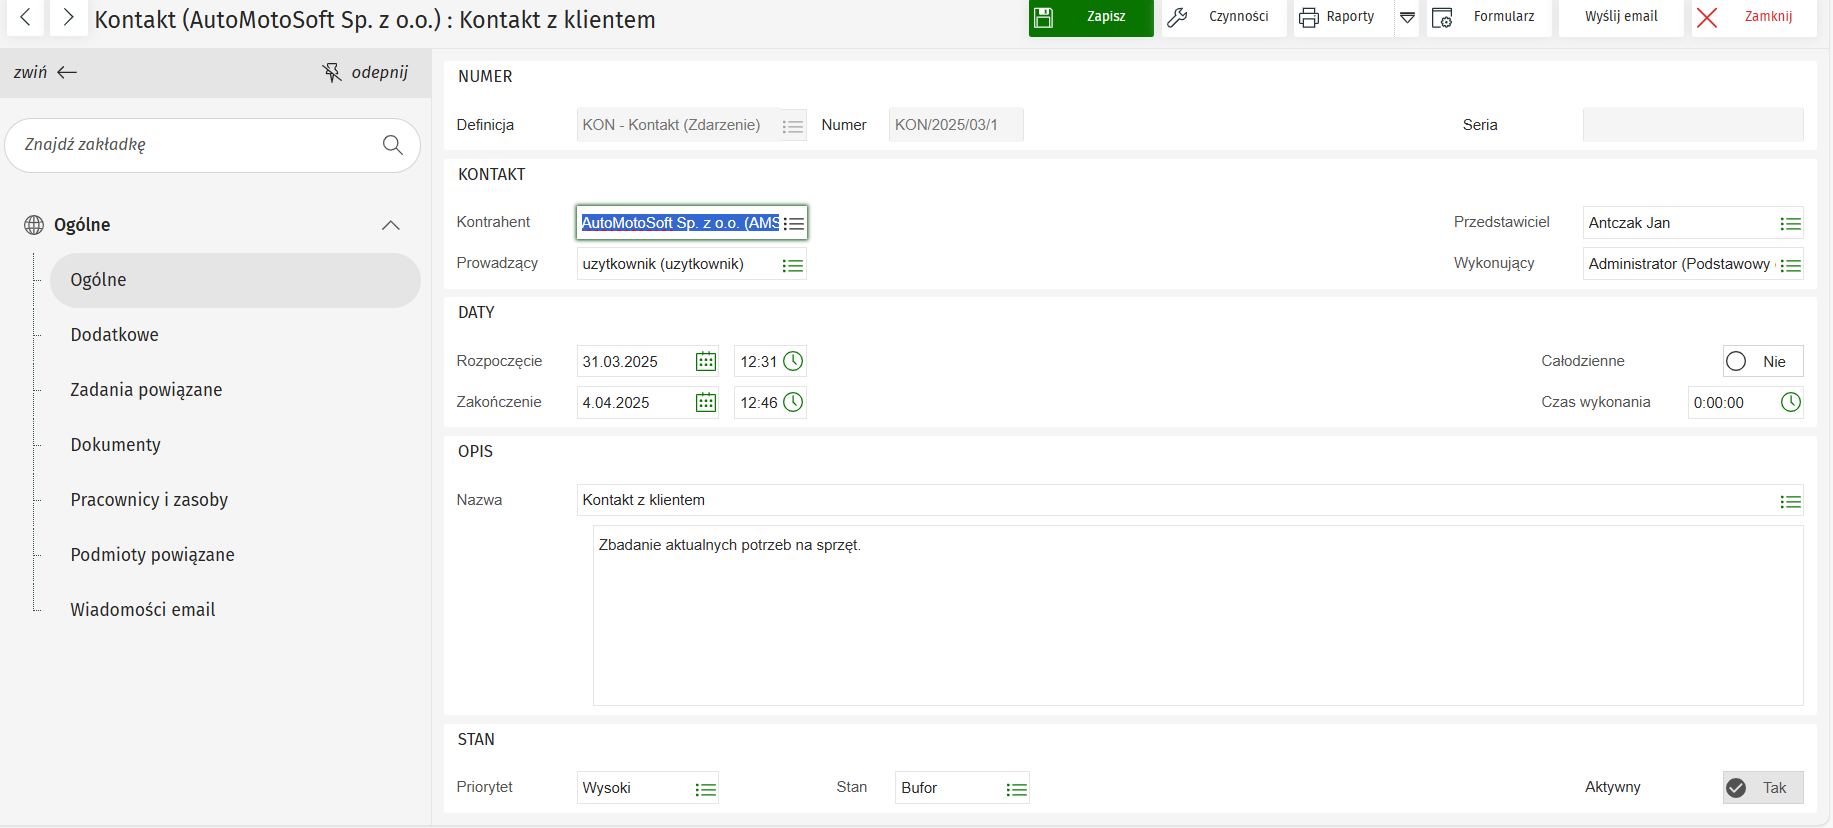
Task: Go back with the left arrow
Action: 26,17
